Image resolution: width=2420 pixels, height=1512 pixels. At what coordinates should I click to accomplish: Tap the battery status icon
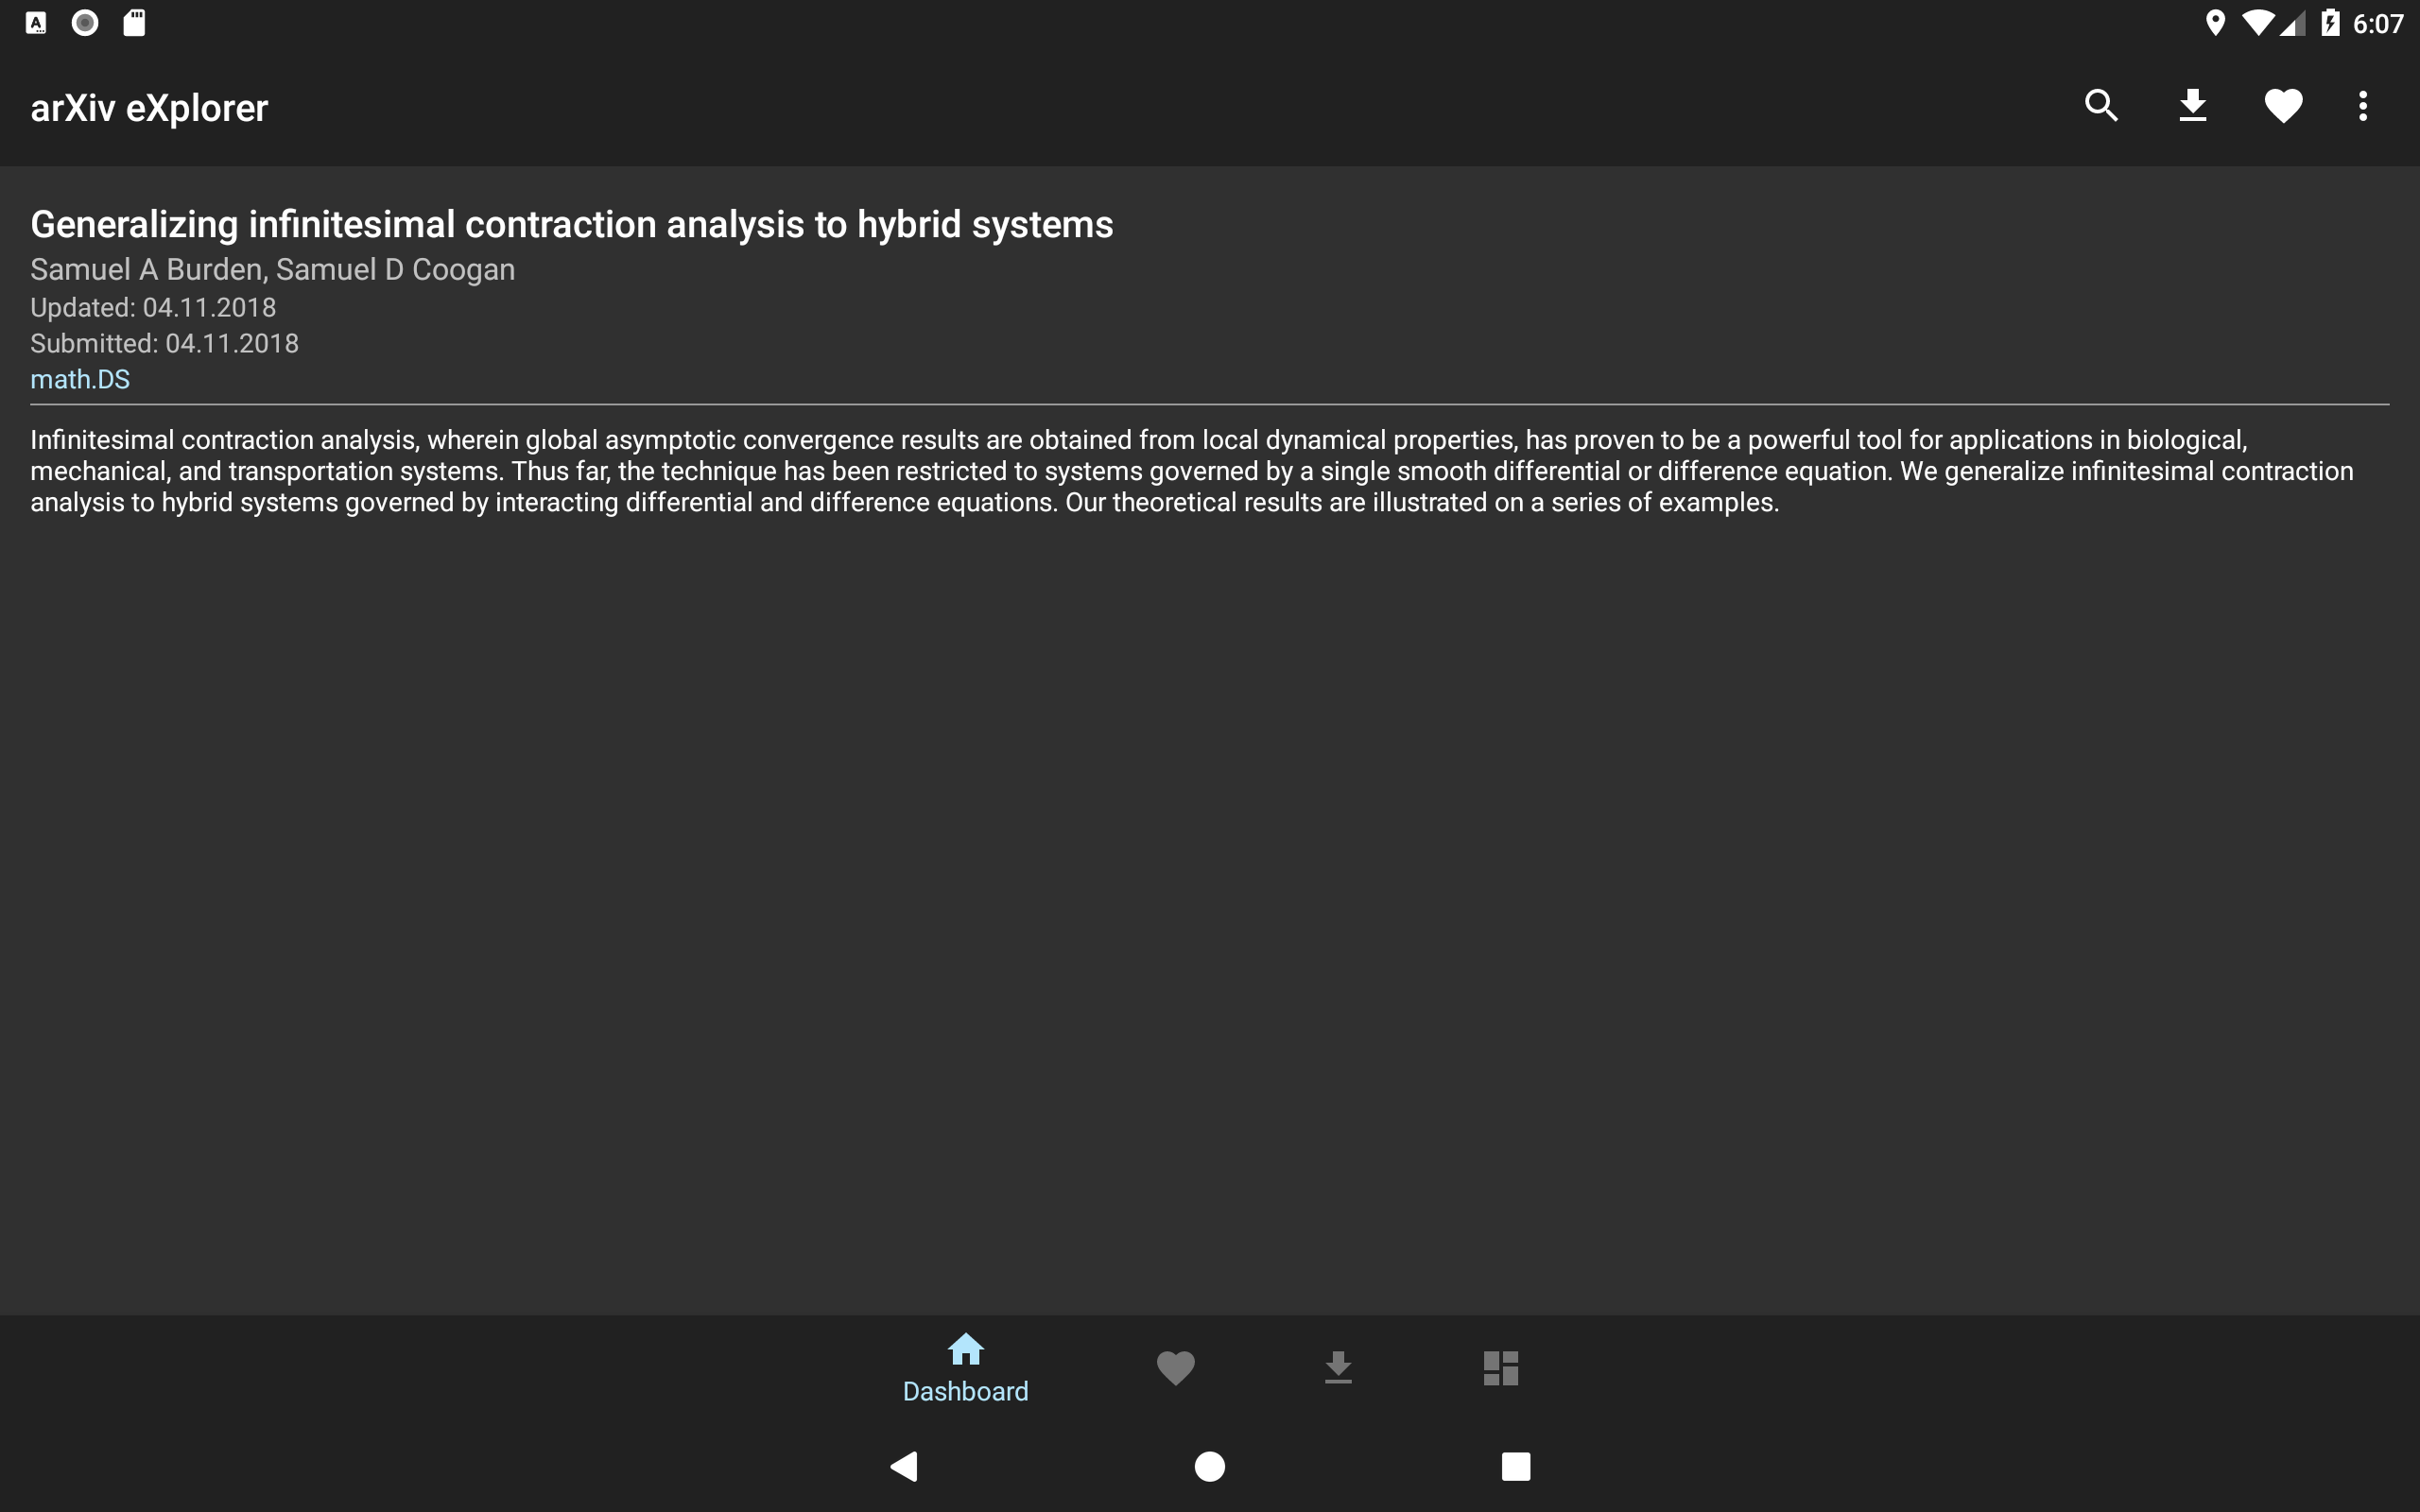tap(2331, 23)
